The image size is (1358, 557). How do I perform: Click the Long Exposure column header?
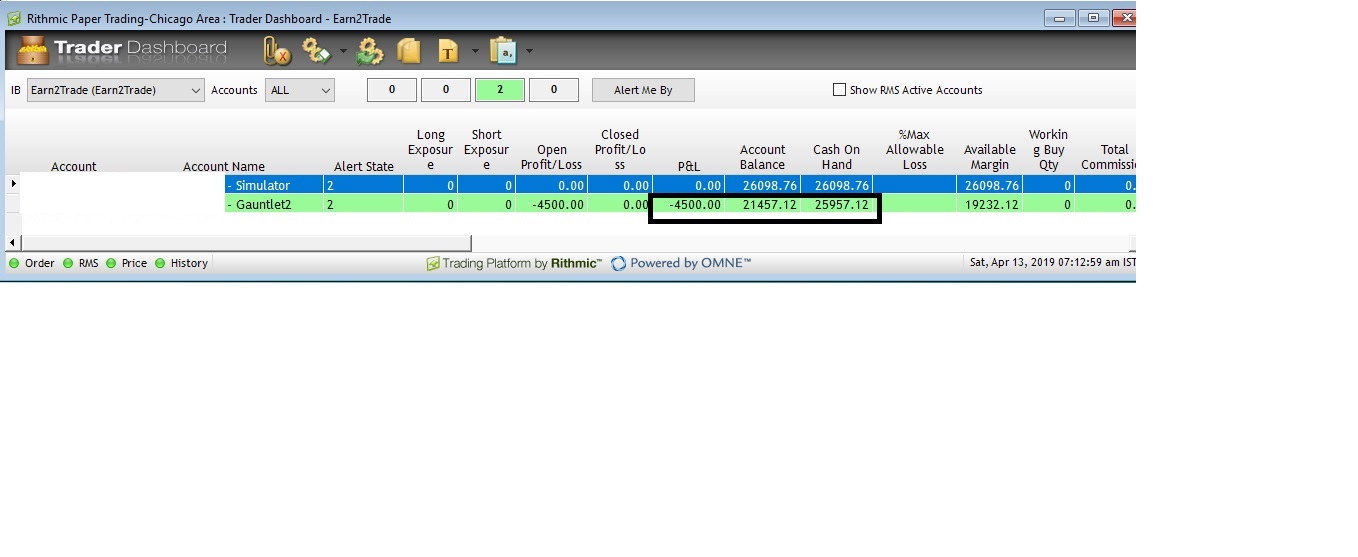click(x=431, y=150)
